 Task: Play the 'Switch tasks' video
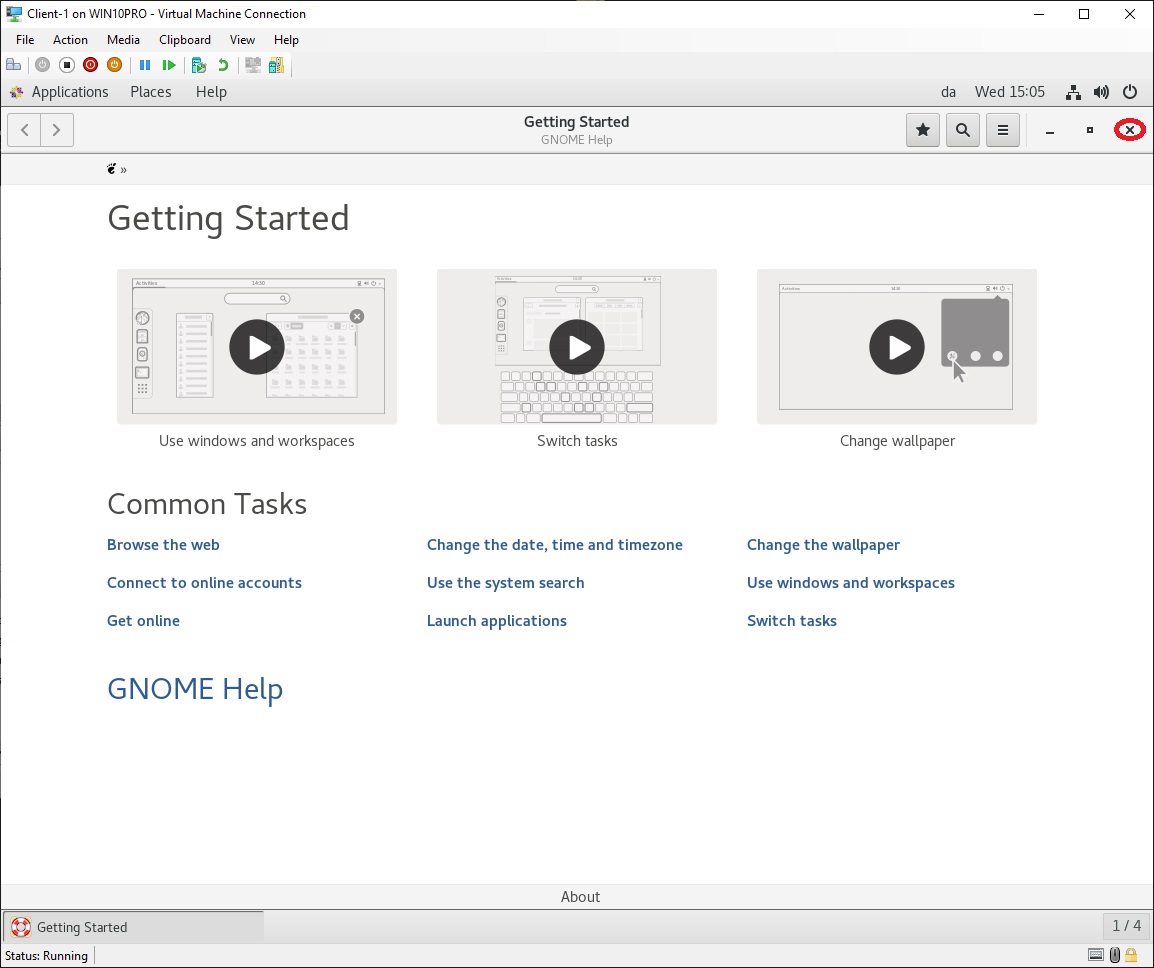(x=577, y=347)
